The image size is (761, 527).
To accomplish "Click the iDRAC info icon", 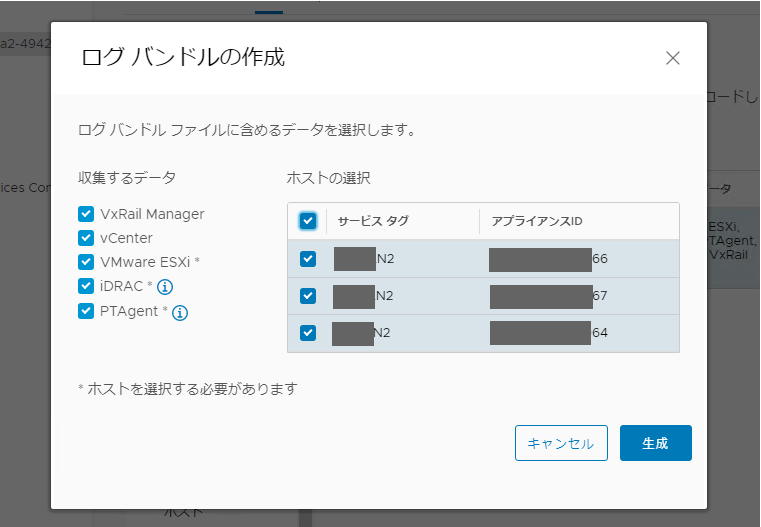I will click(x=165, y=287).
